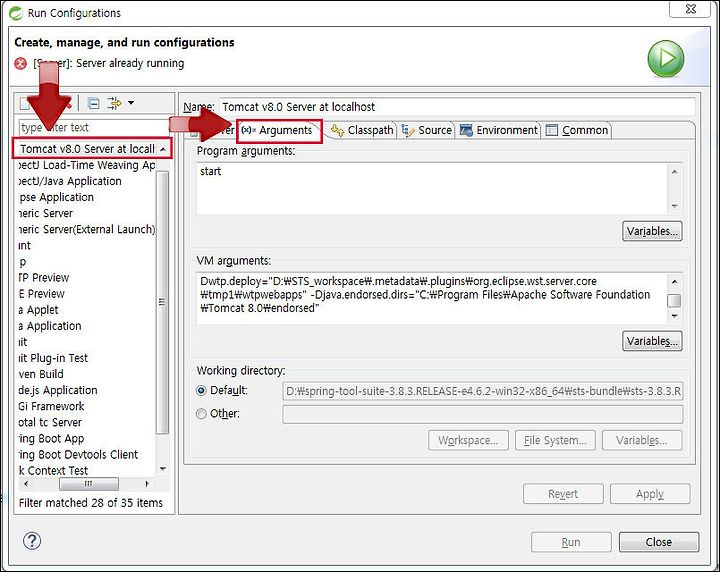Select the Java Application entry
Viewport: 720px width, 572px height.
50,326
